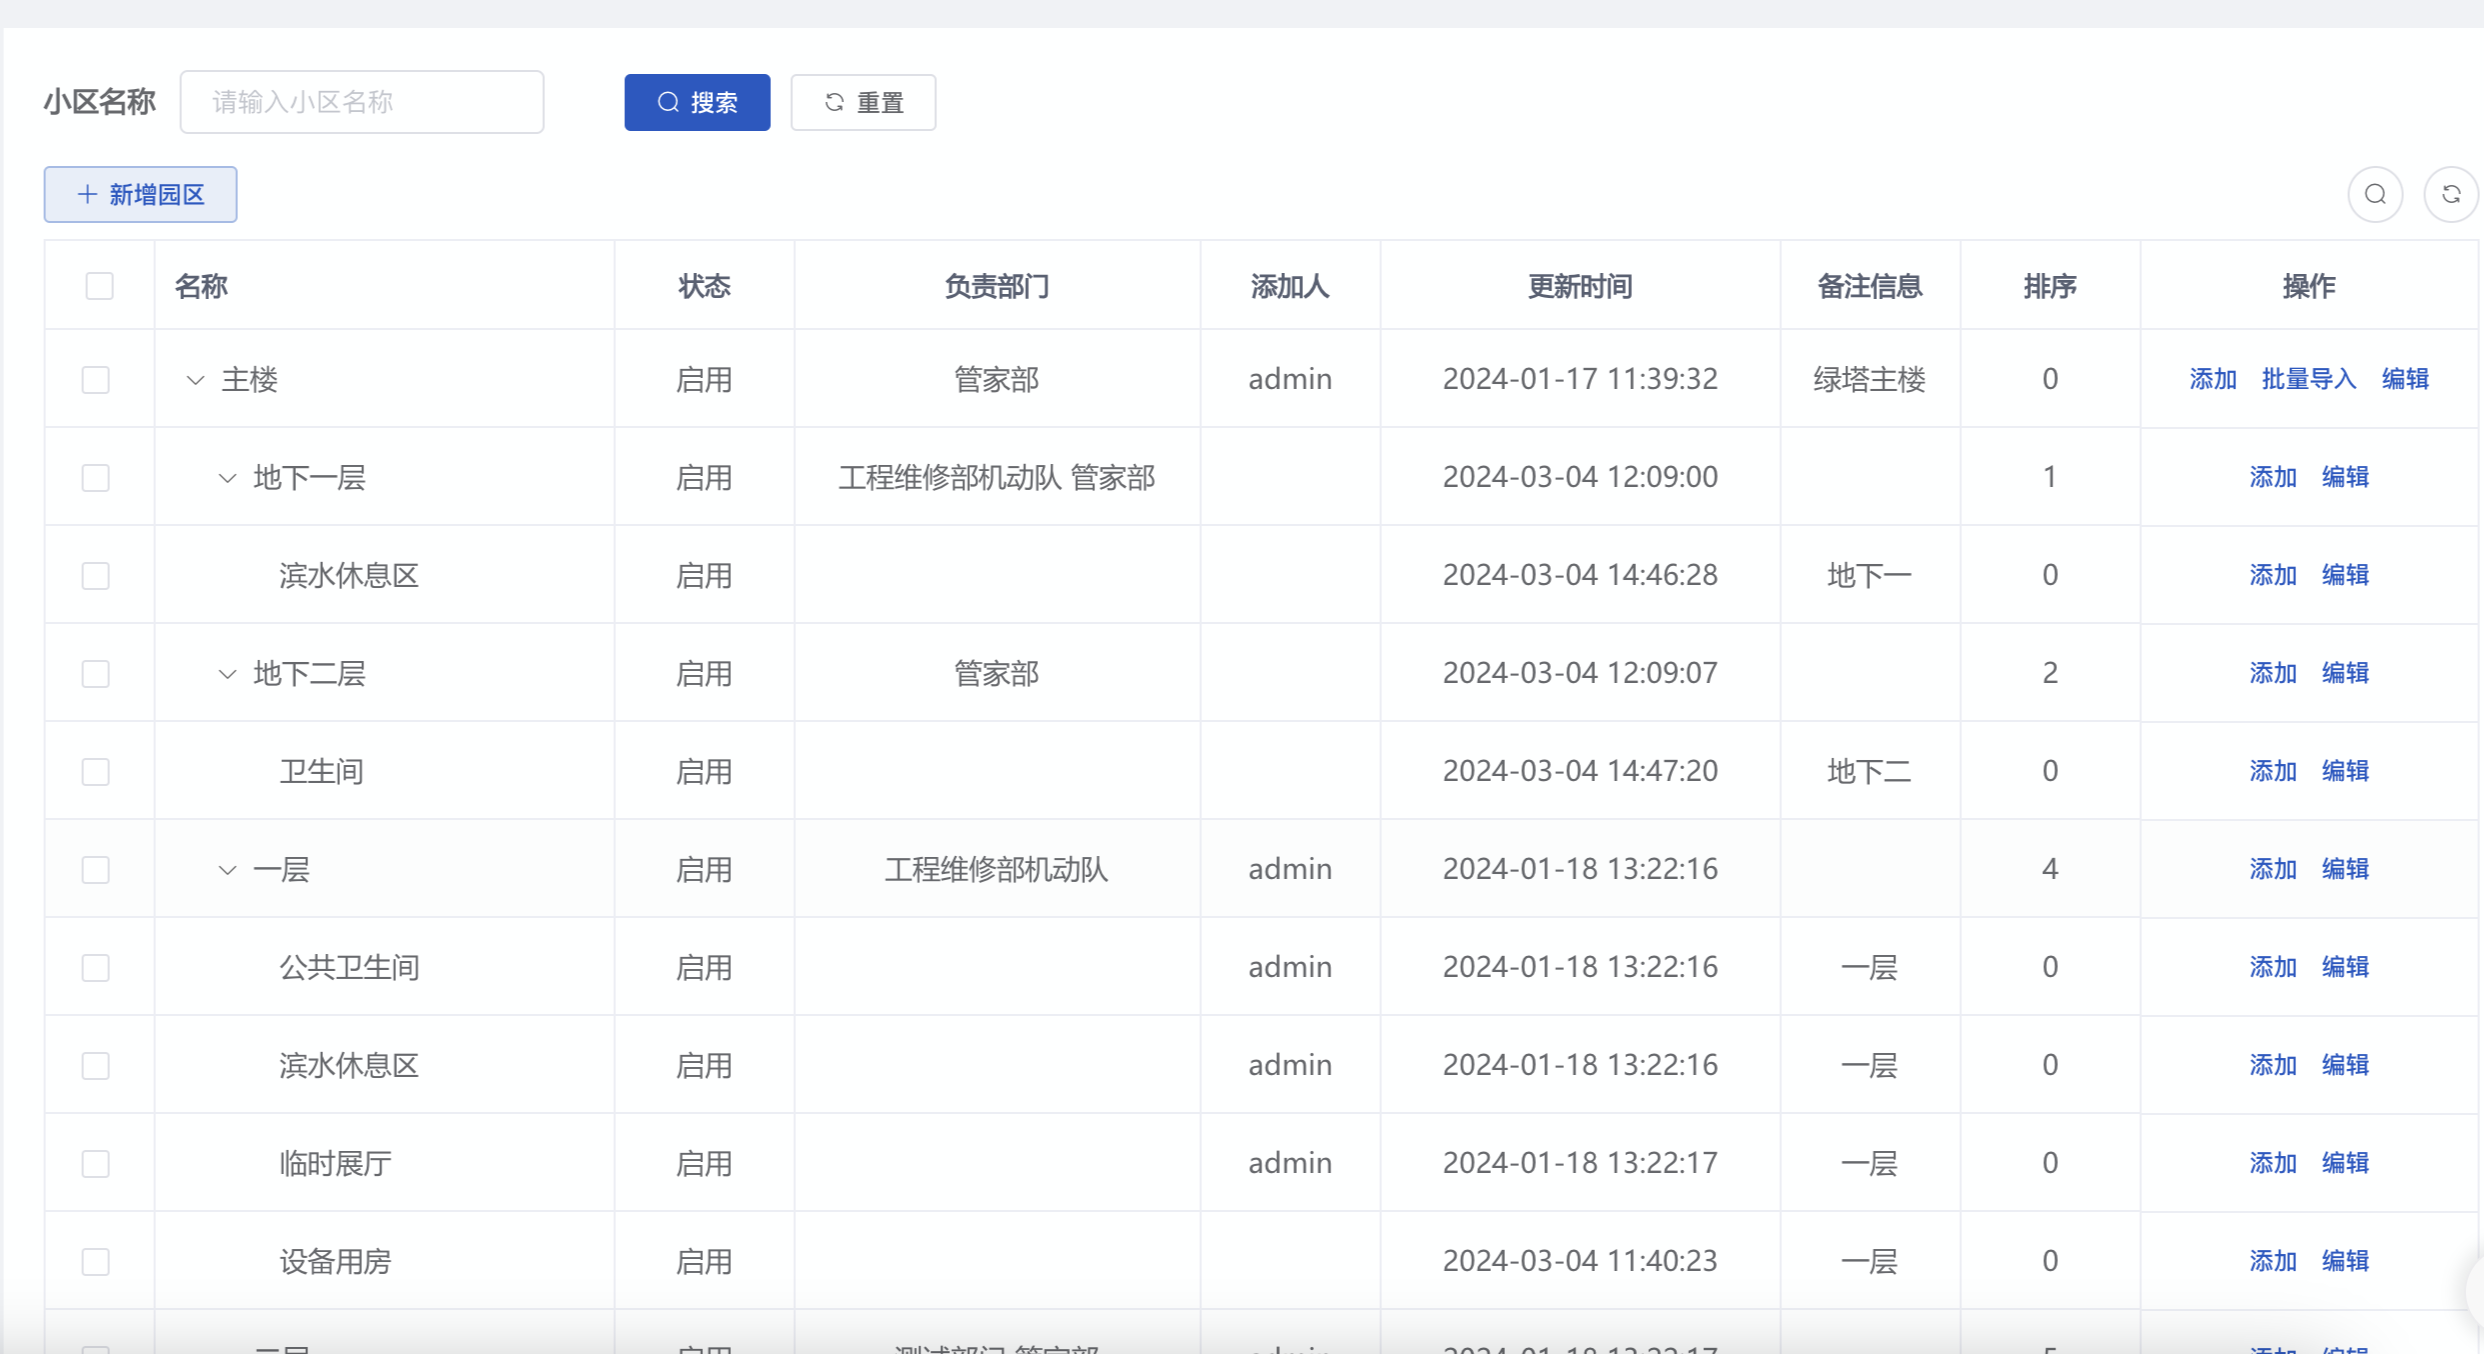This screenshot has height=1354, width=2484.
Task: Collapse the 地下二层 tree row
Action: tap(228, 674)
